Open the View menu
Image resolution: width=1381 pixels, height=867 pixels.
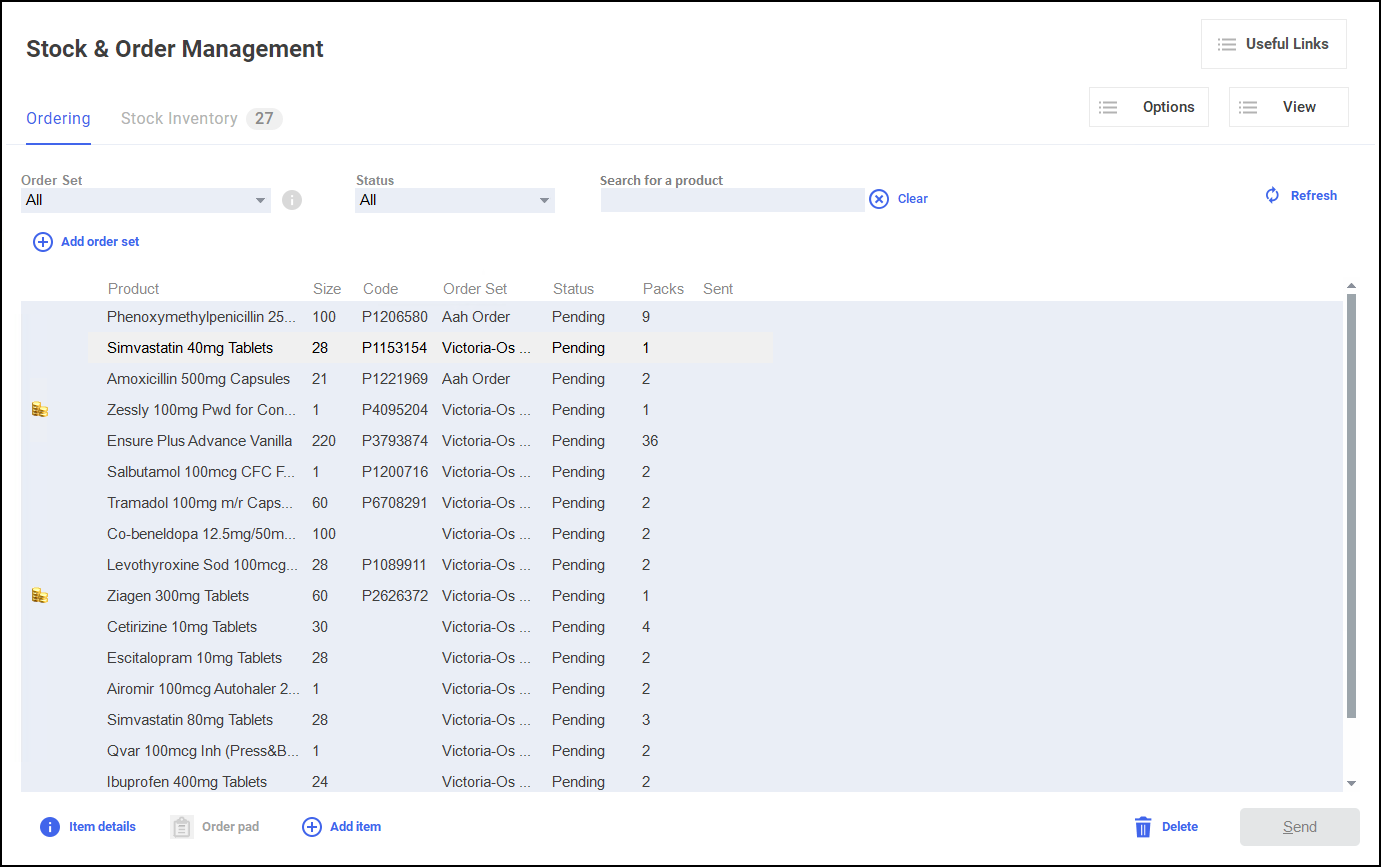click(1288, 107)
